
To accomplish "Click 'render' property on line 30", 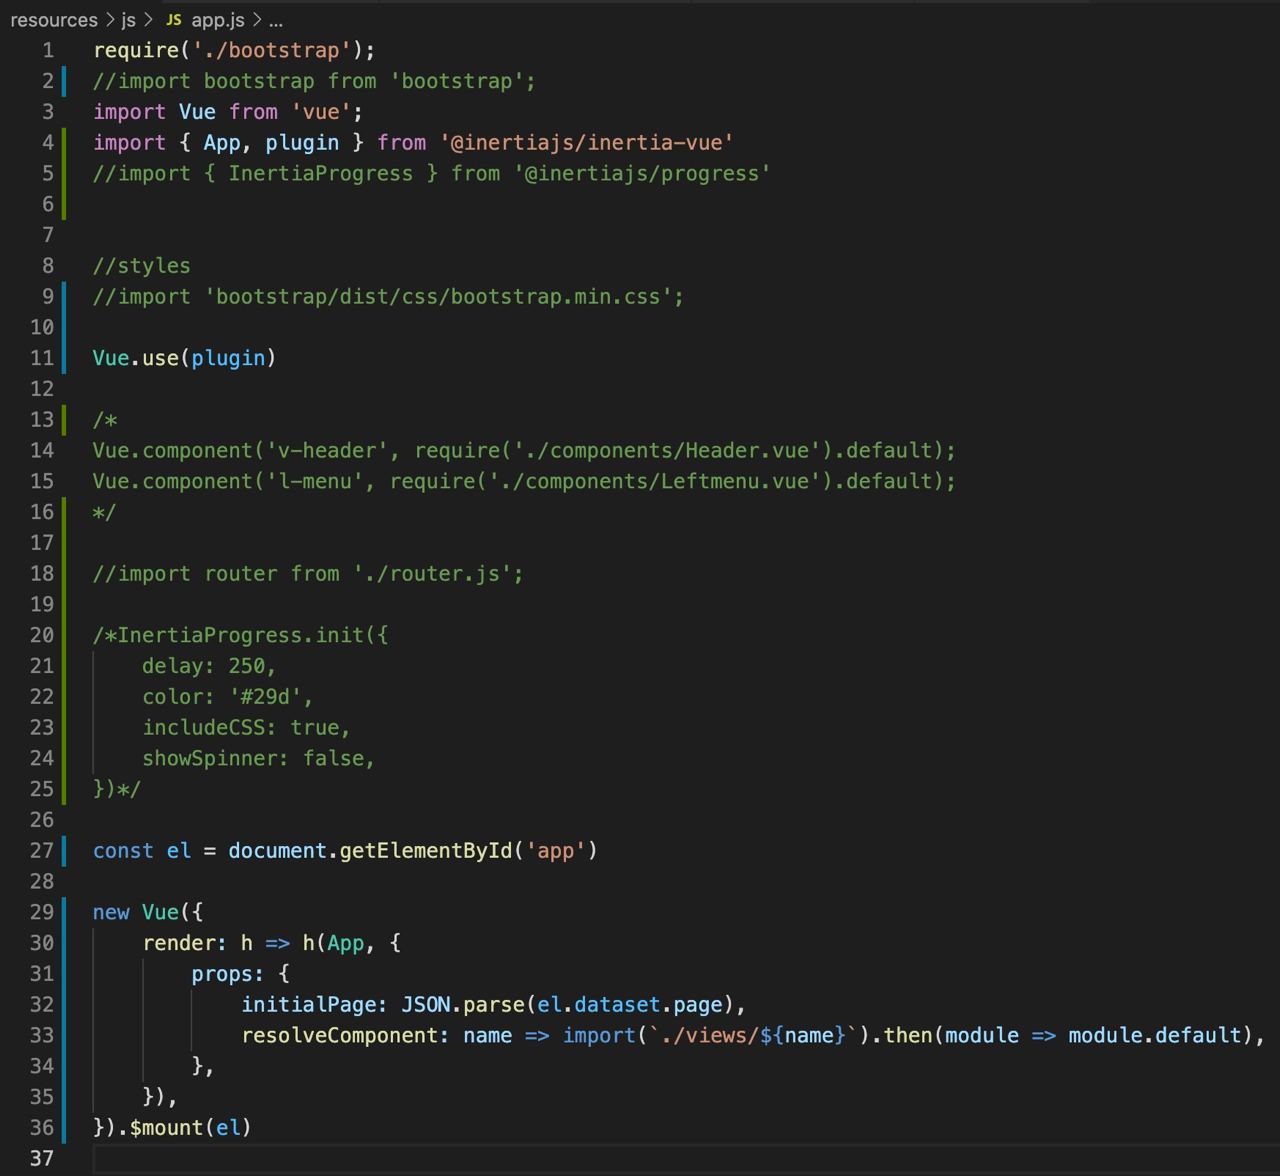I will point(178,943).
